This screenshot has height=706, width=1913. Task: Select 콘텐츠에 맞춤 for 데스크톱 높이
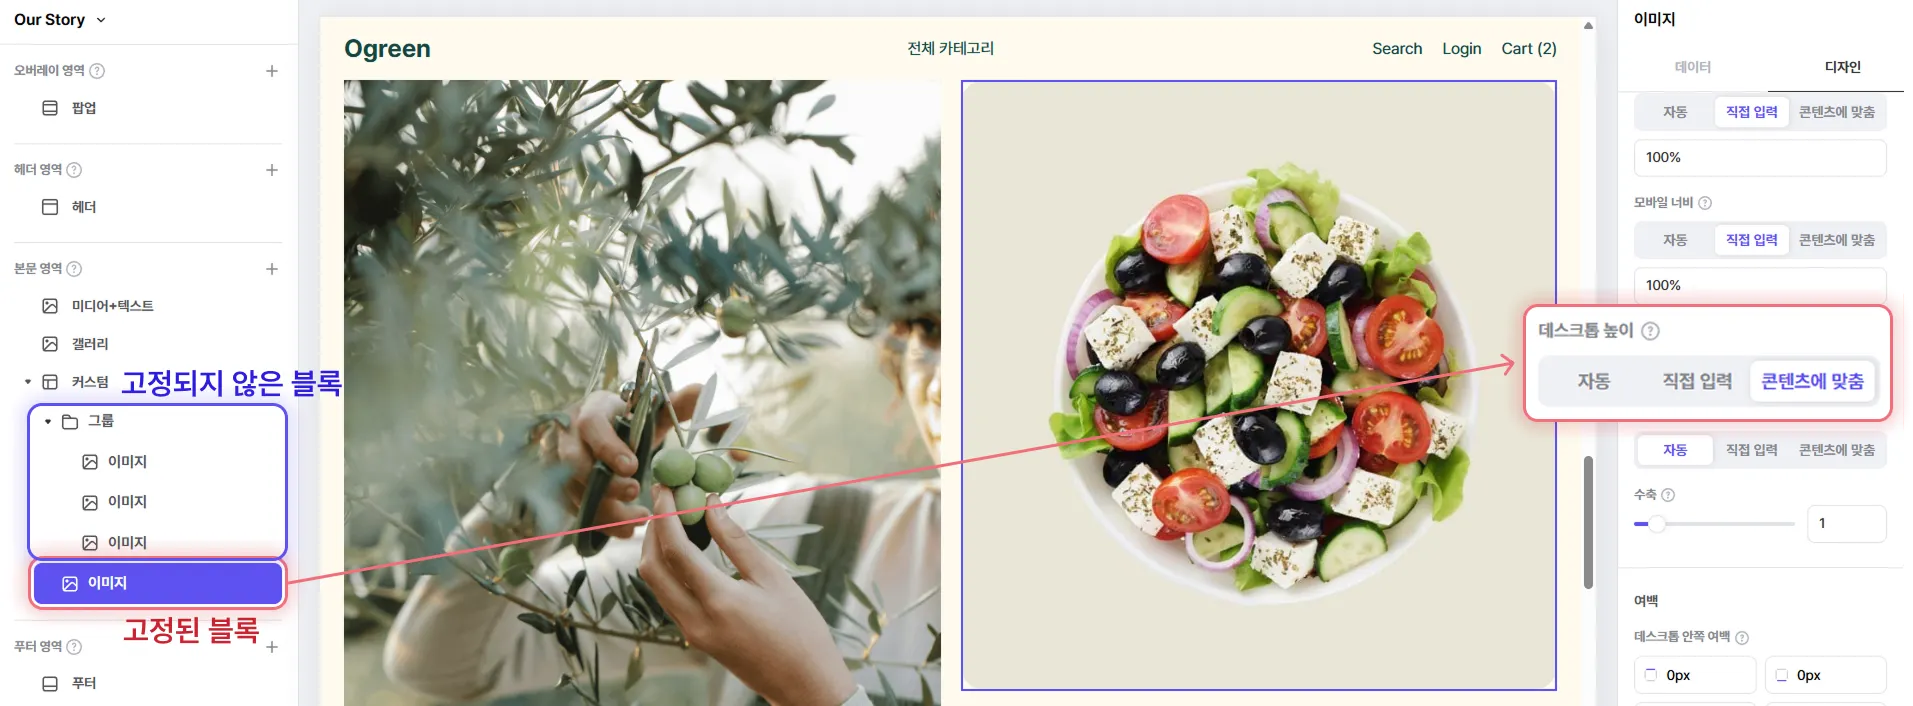click(x=1812, y=381)
